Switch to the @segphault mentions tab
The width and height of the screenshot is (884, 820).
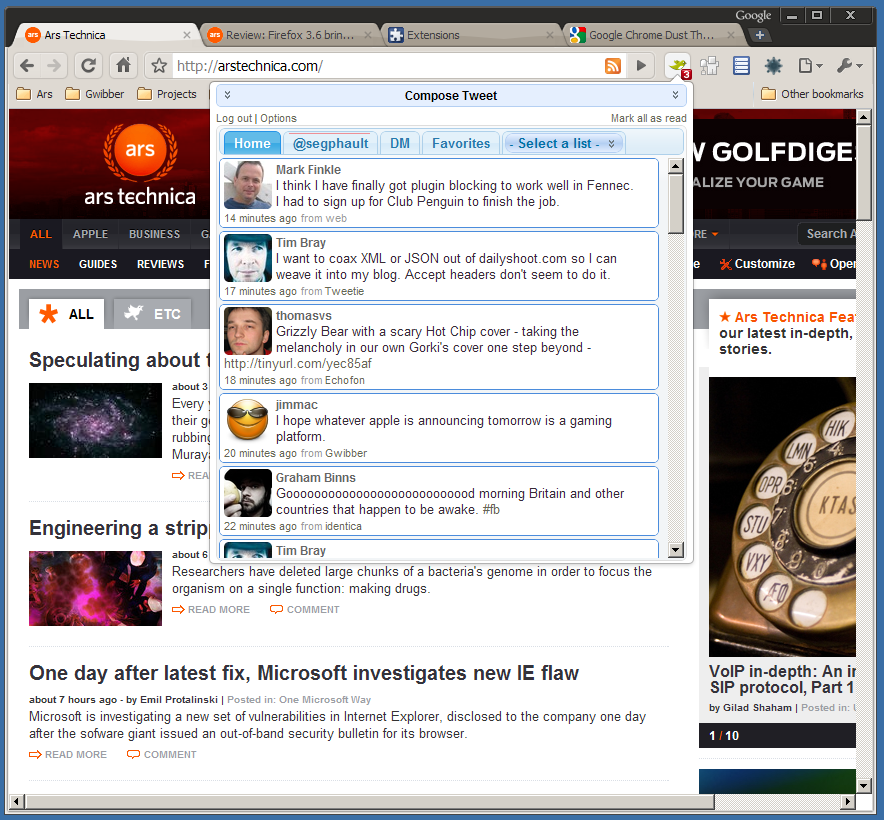pyautogui.click(x=330, y=143)
